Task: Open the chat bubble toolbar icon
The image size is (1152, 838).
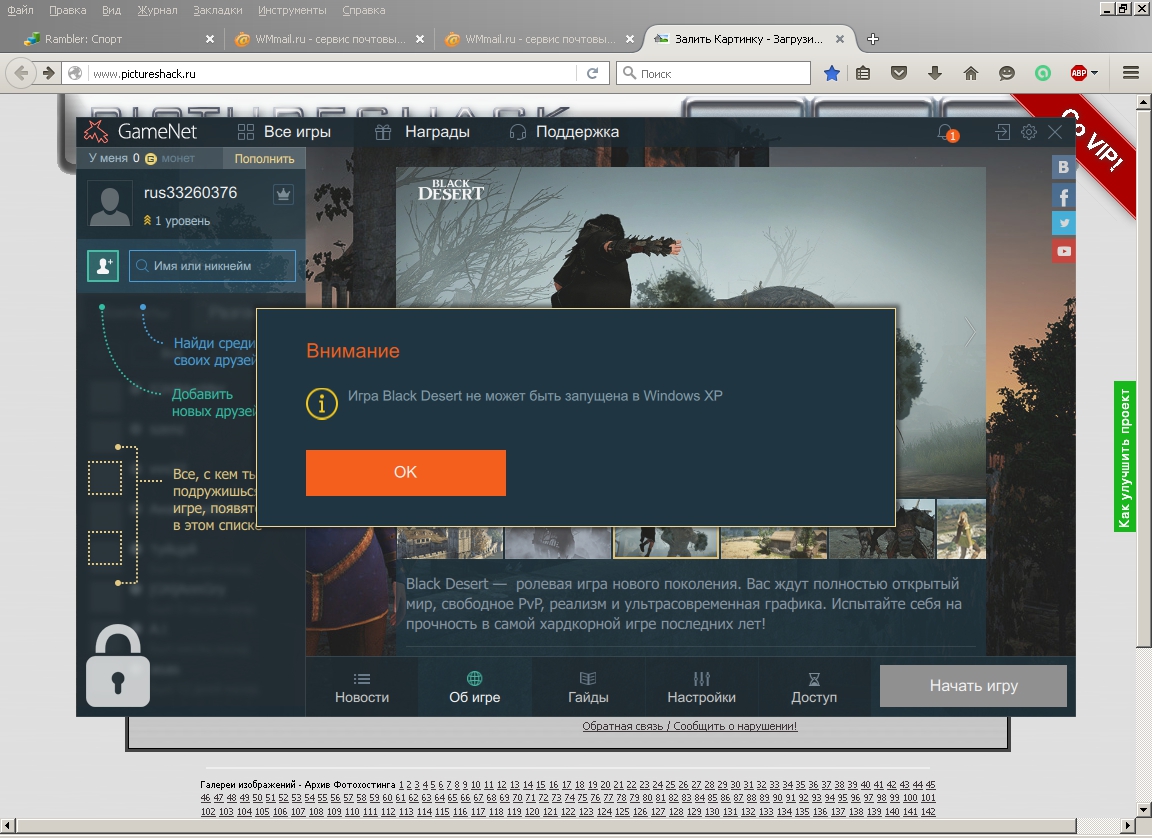Action: (x=1007, y=73)
